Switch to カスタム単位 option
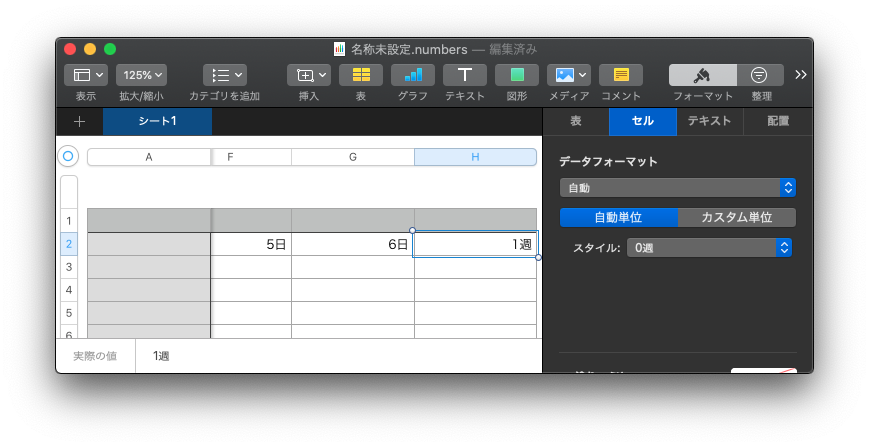 (737, 217)
